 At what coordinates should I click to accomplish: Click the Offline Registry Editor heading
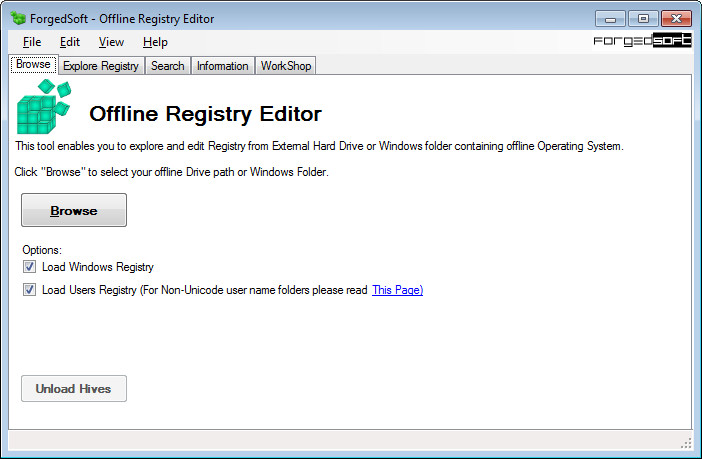(x=205, y=114)
